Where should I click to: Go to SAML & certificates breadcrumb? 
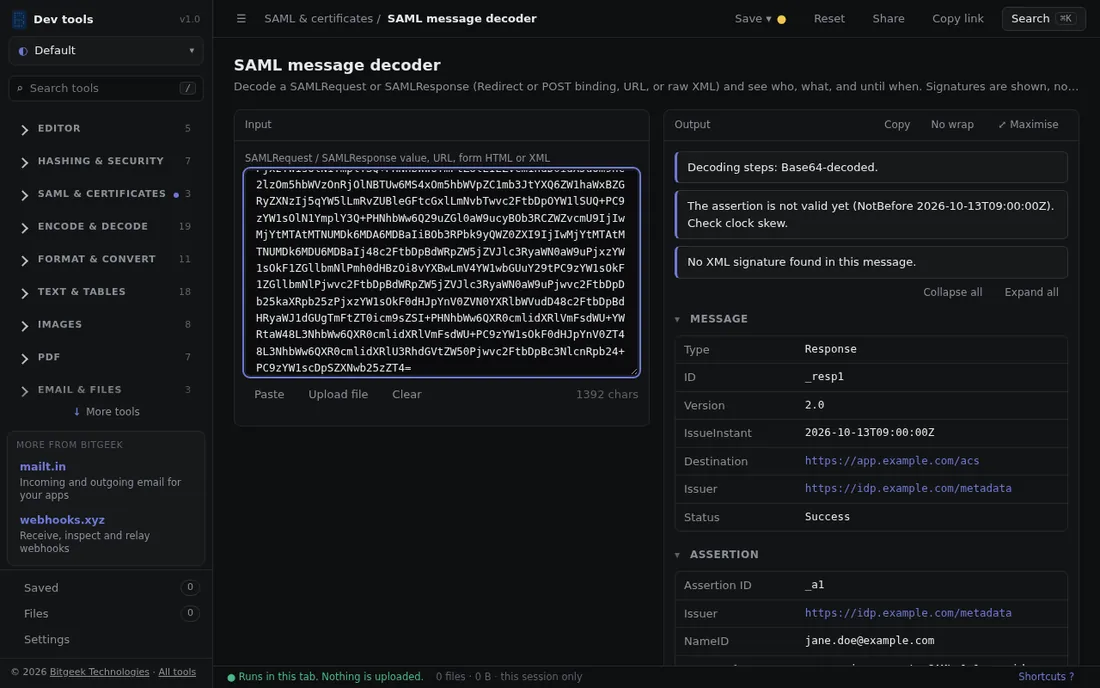[x=318, y=19]
